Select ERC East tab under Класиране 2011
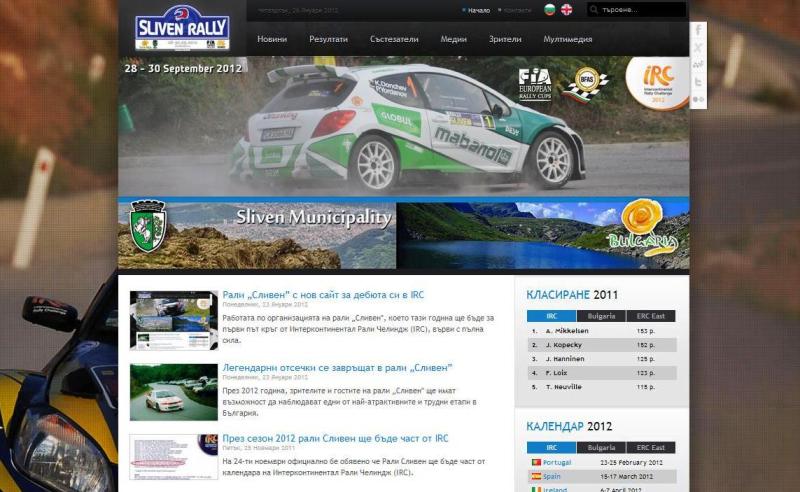Viewport: 800px width, 492px height. coord(651,316)
